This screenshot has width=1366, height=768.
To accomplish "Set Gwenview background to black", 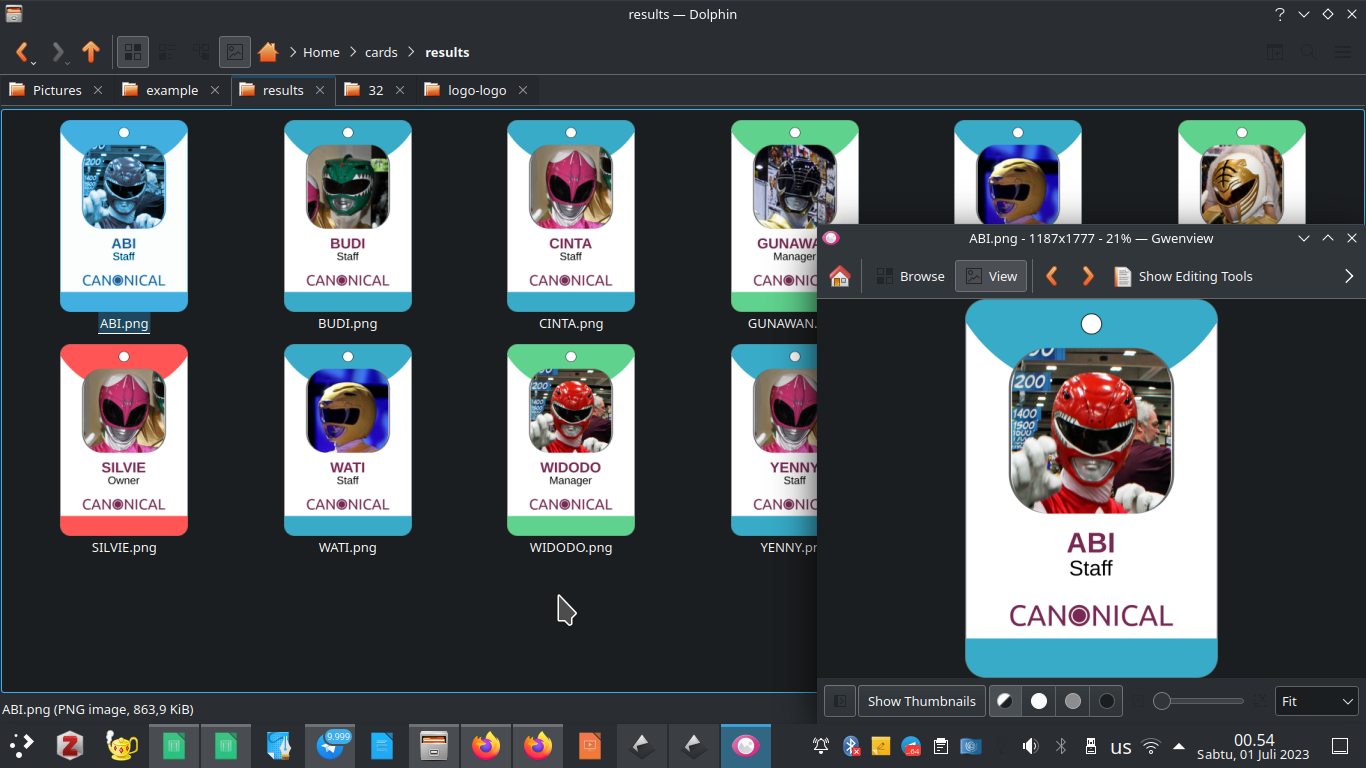I will [x=1107, y=701].
